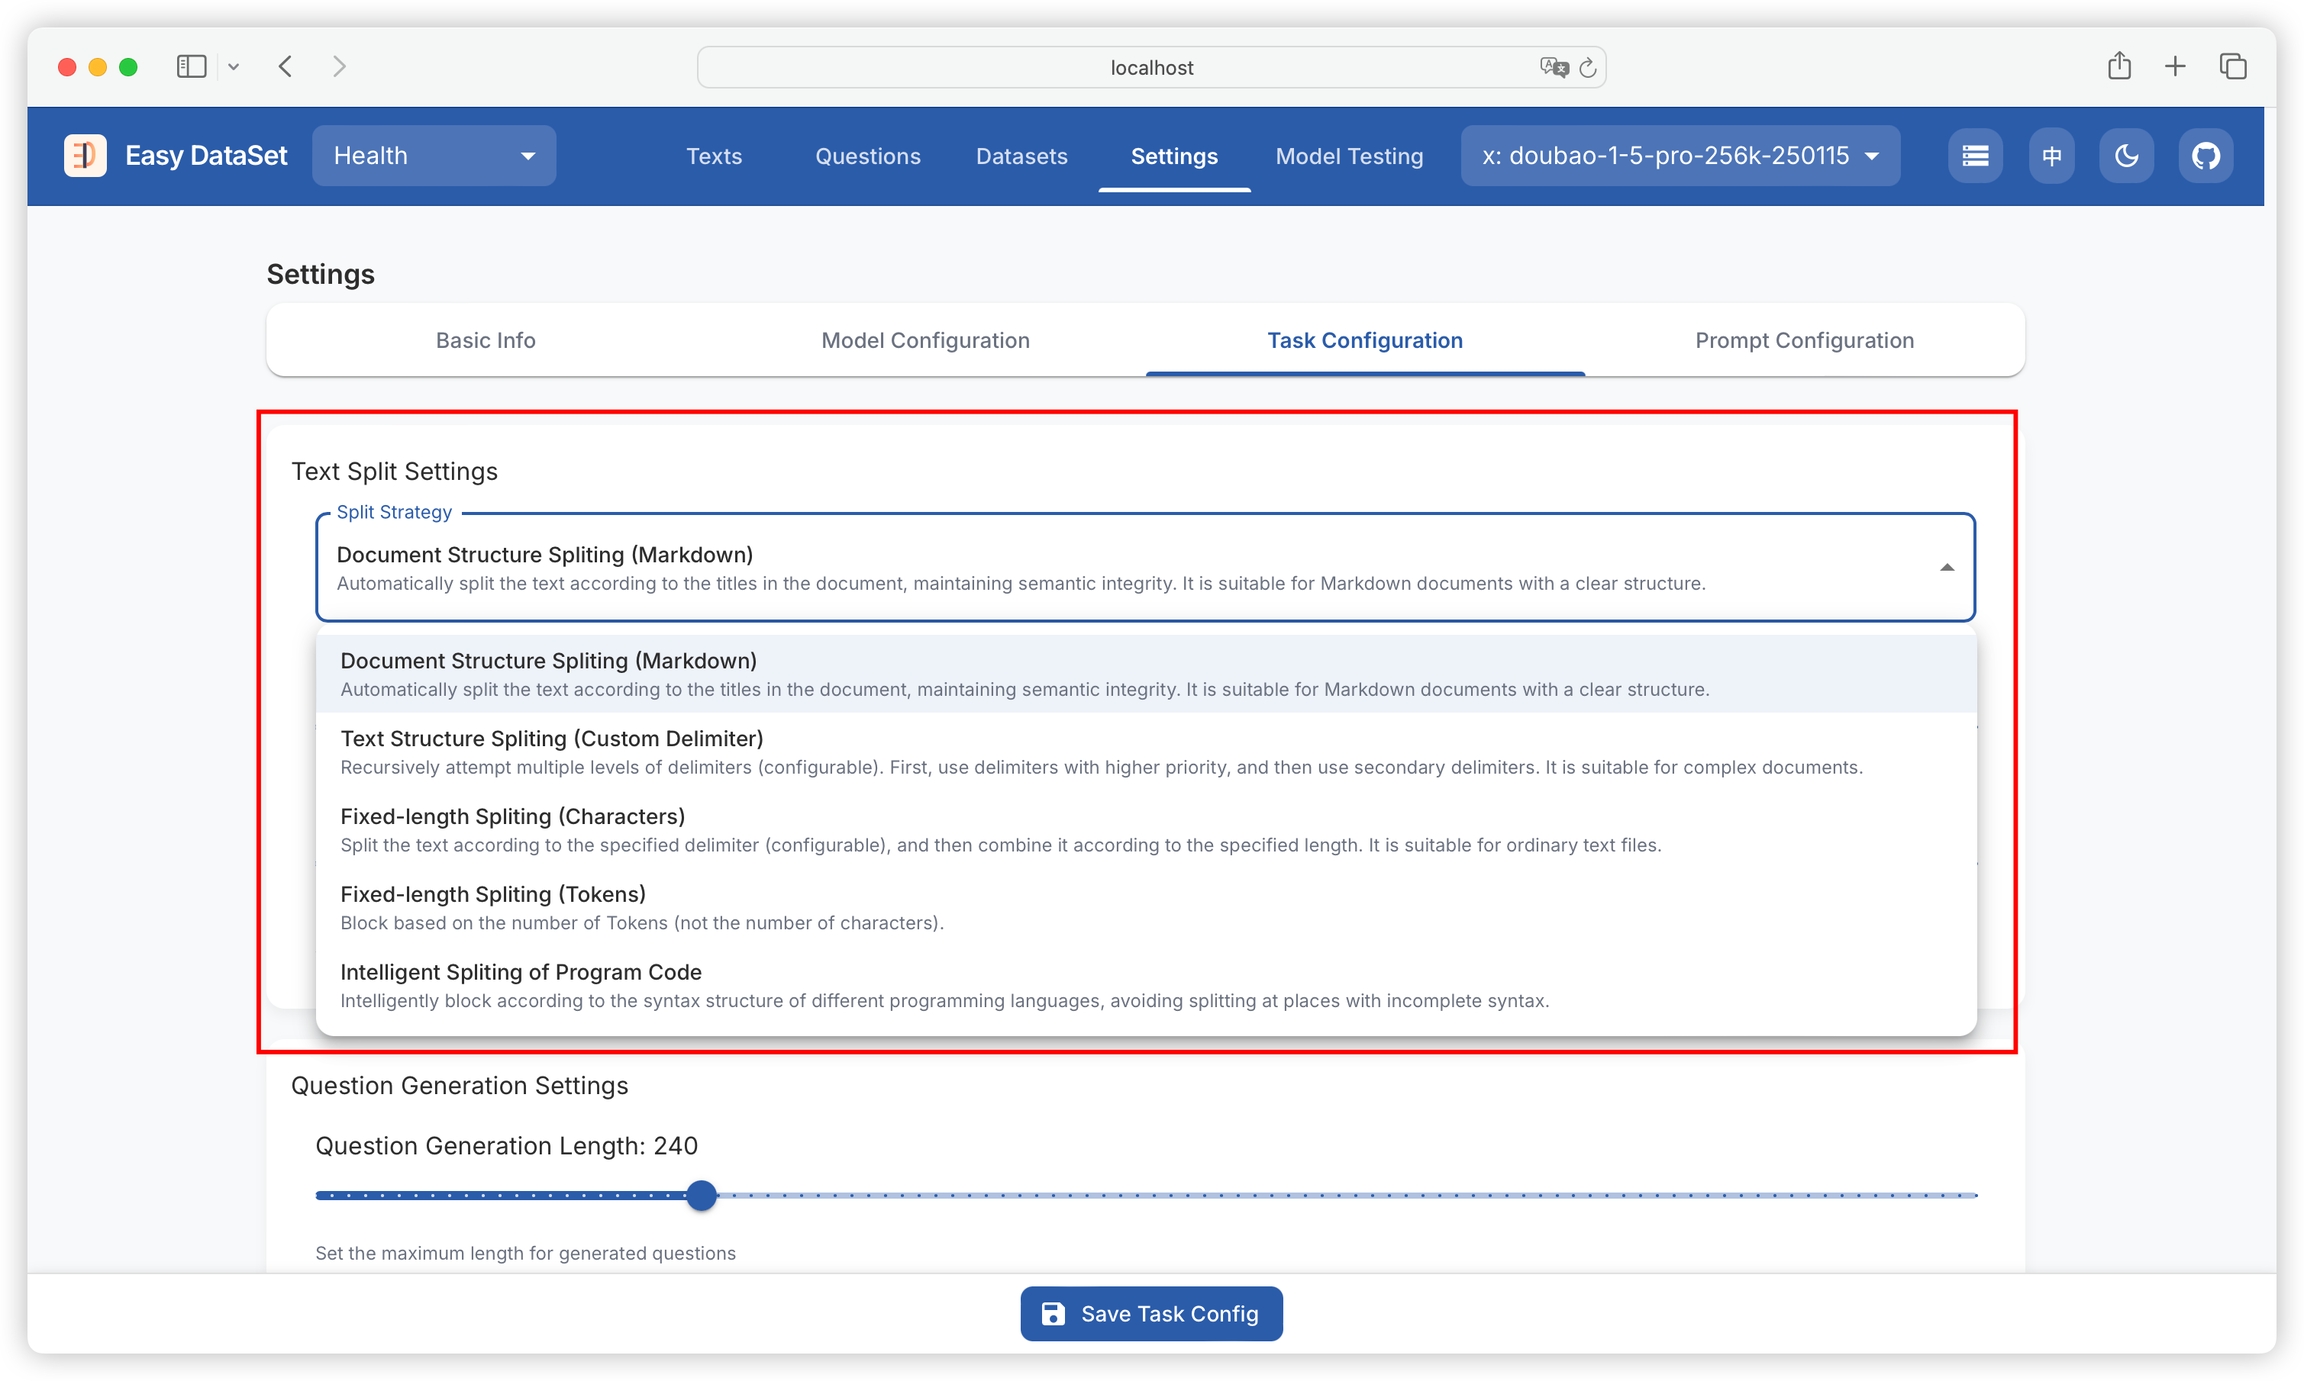Expand the Health project dropdown
Screen dimensions: 2304x1381
434,156
